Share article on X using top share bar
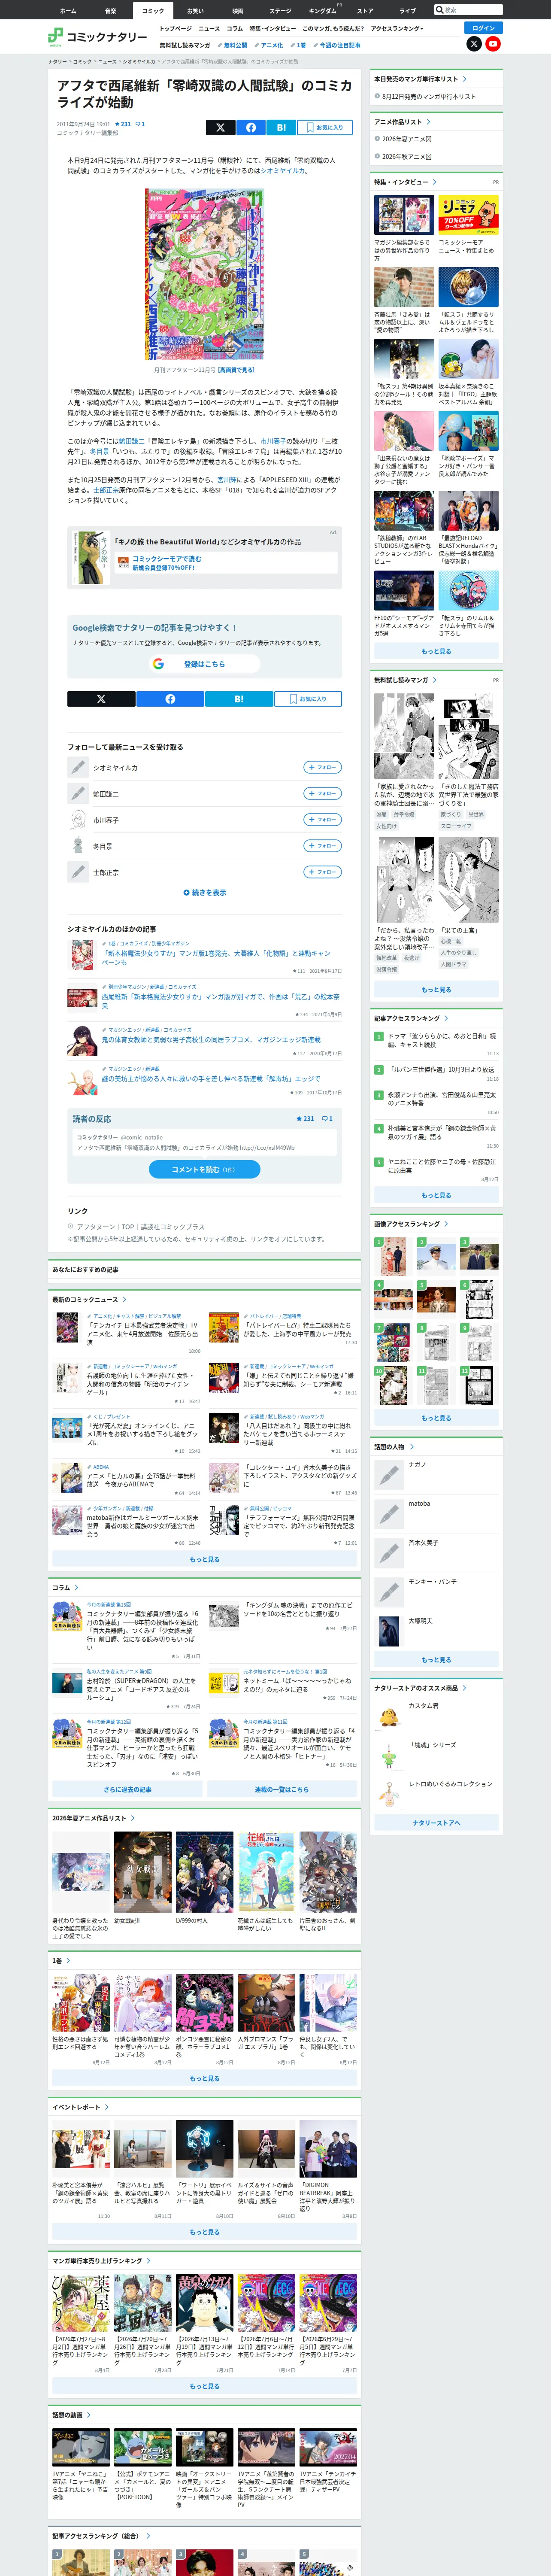Image resolution: width=551 pixels, height=2576 pixels. tap(220, 127)
